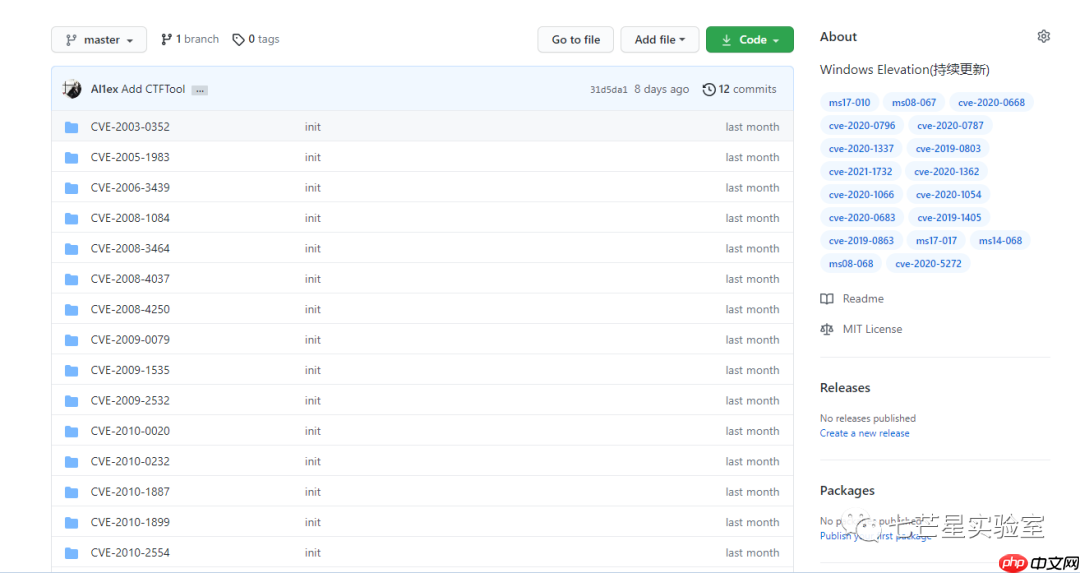Select the ms14-068 topic tag
Screen dimensions: 1080x573
[1000, 240]
